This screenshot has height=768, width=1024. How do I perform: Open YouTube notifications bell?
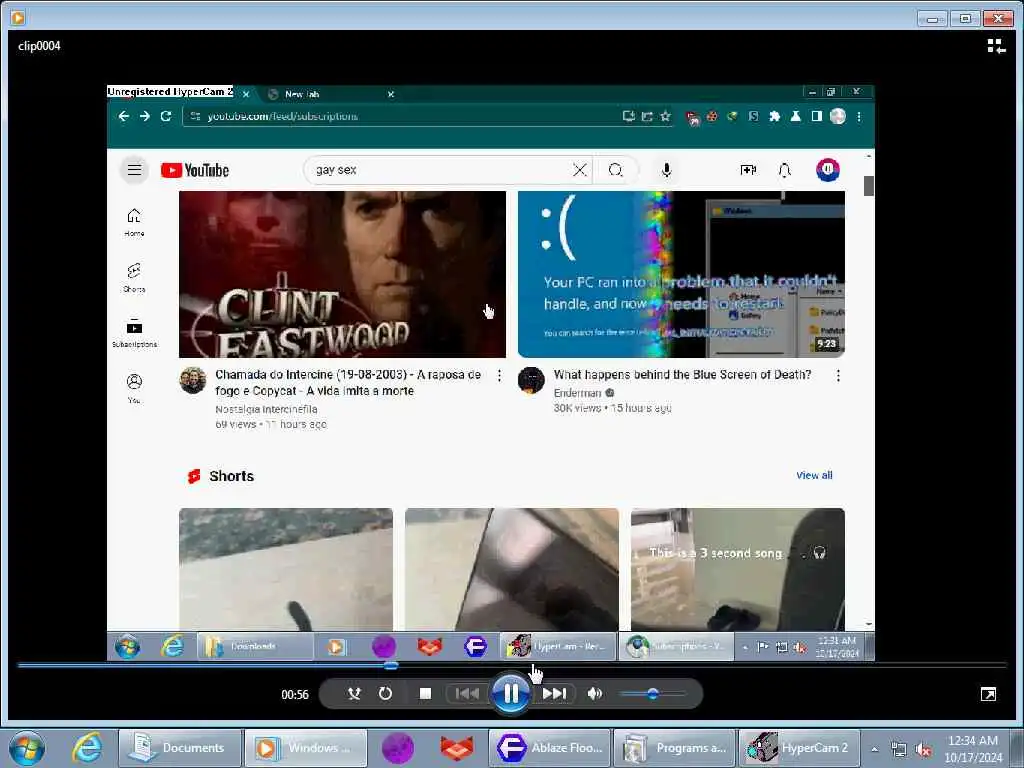785,170
